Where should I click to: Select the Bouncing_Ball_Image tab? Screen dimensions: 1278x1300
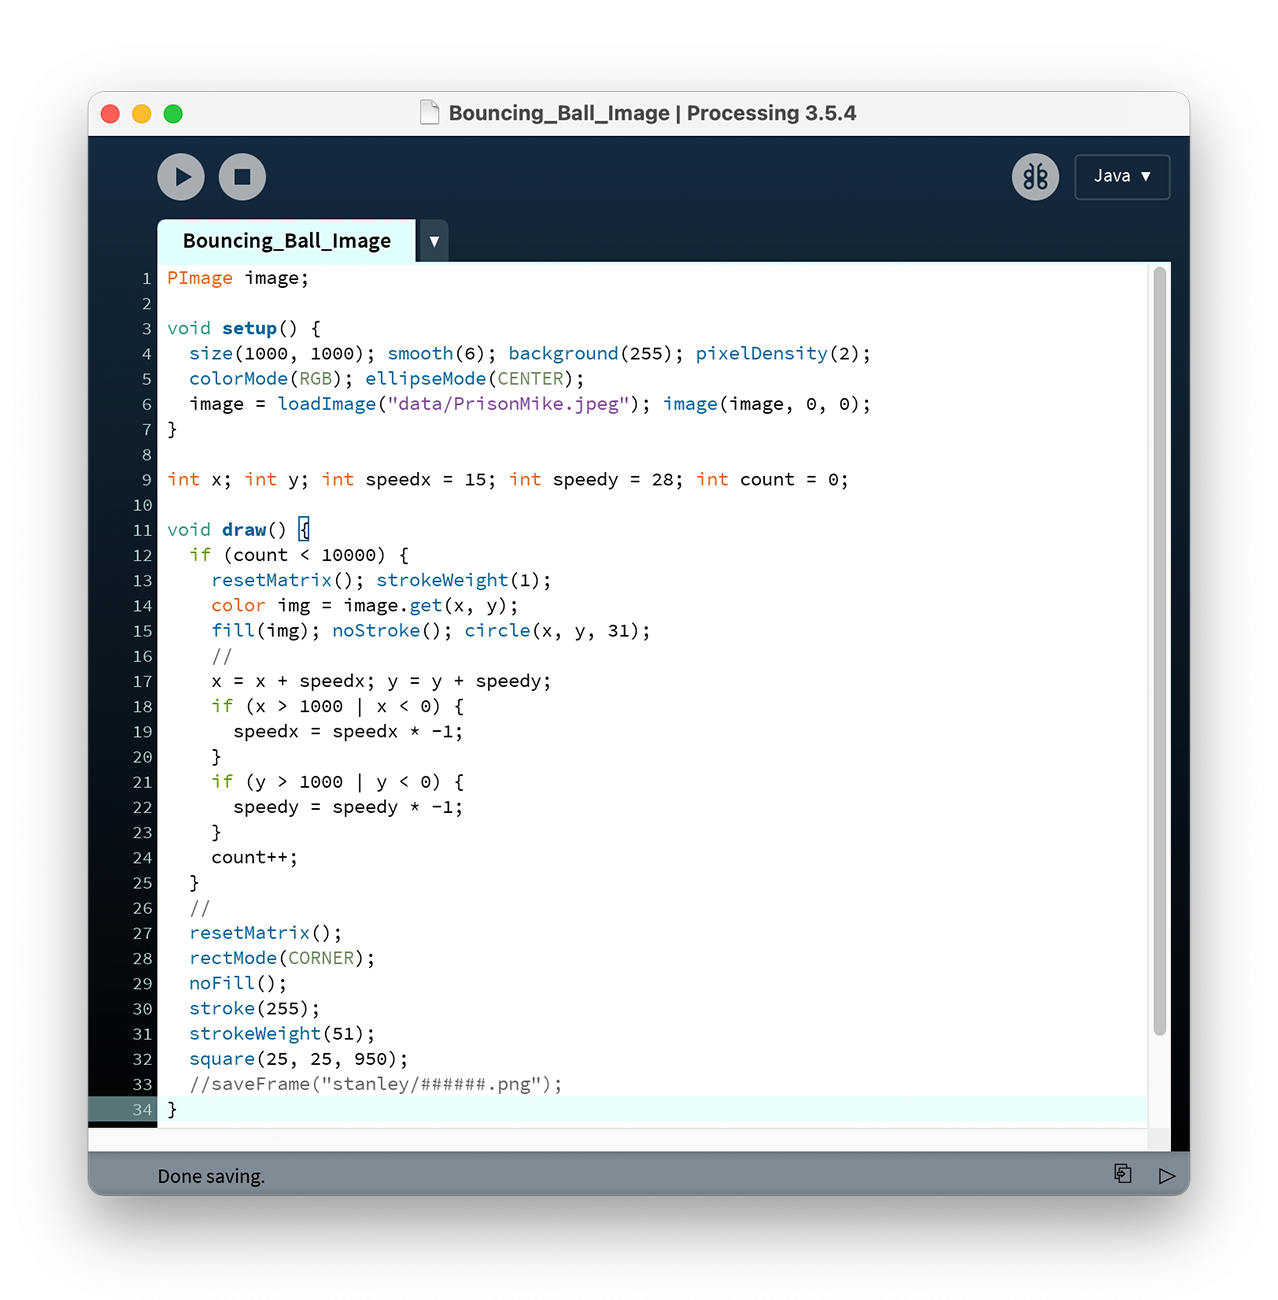286,241
